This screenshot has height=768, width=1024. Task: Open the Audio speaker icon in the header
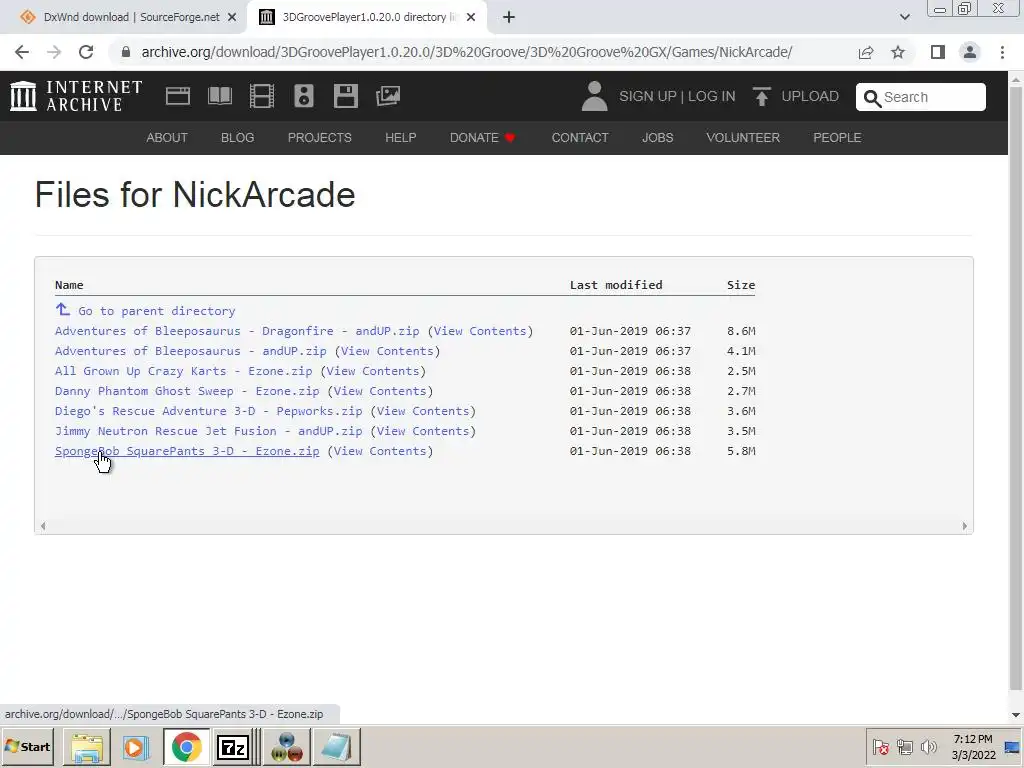click(x=304, y=96)
